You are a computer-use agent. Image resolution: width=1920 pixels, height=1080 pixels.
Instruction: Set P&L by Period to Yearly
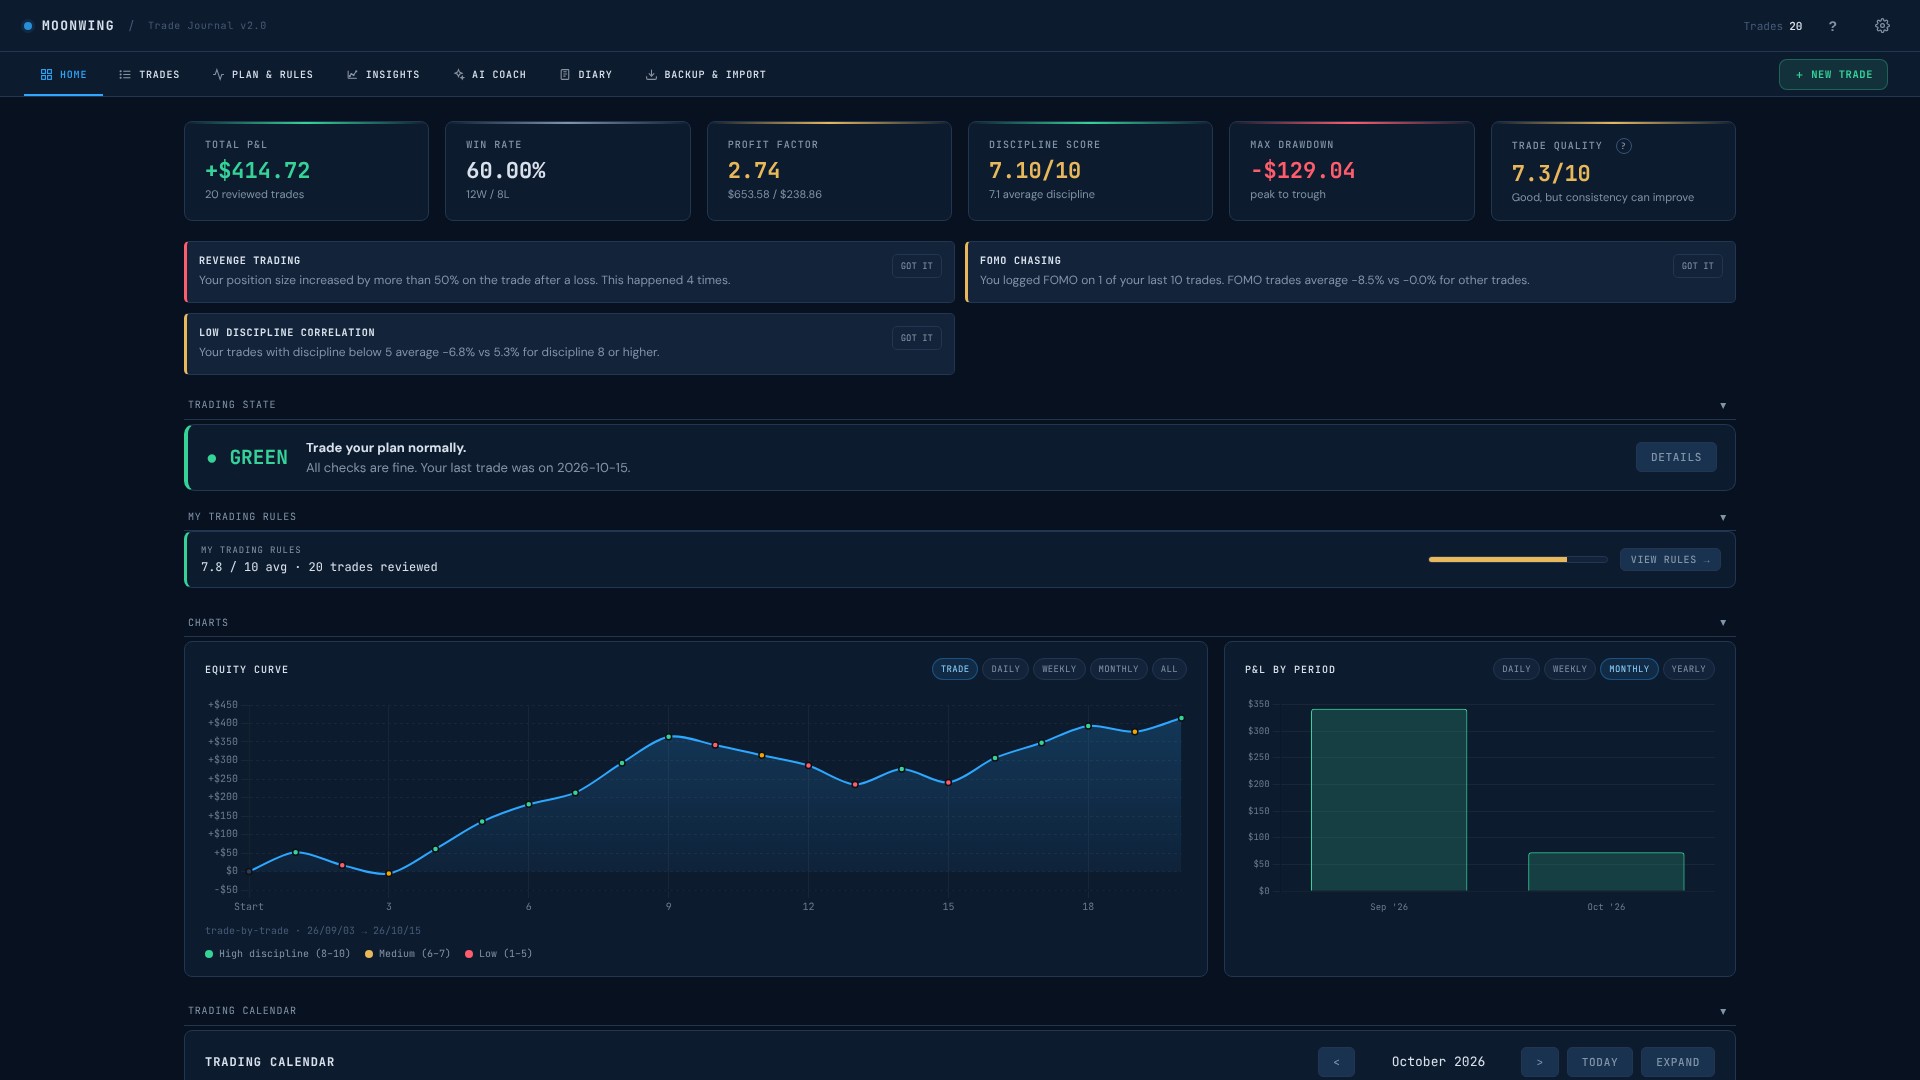[1688, 669]
